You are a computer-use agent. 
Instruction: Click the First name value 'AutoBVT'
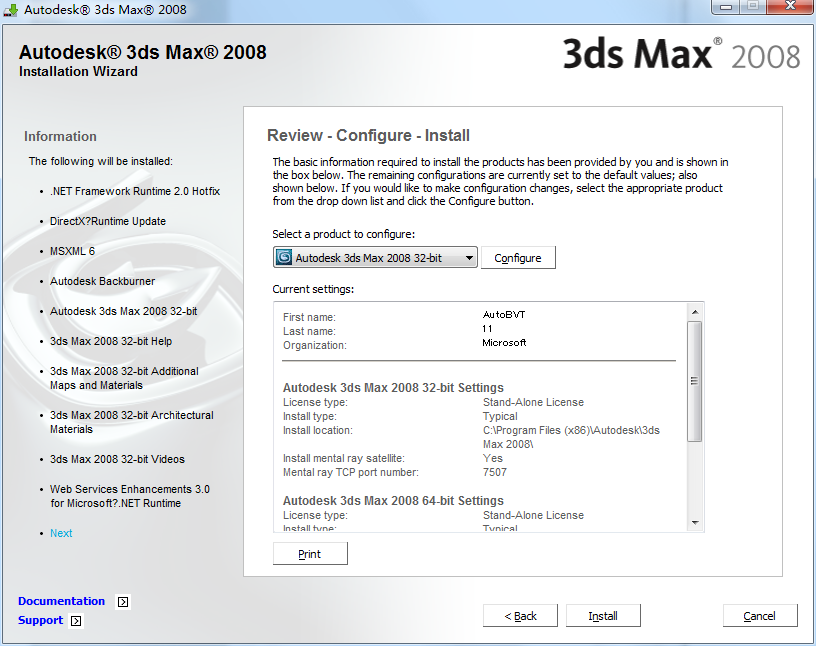pos(504,314)
